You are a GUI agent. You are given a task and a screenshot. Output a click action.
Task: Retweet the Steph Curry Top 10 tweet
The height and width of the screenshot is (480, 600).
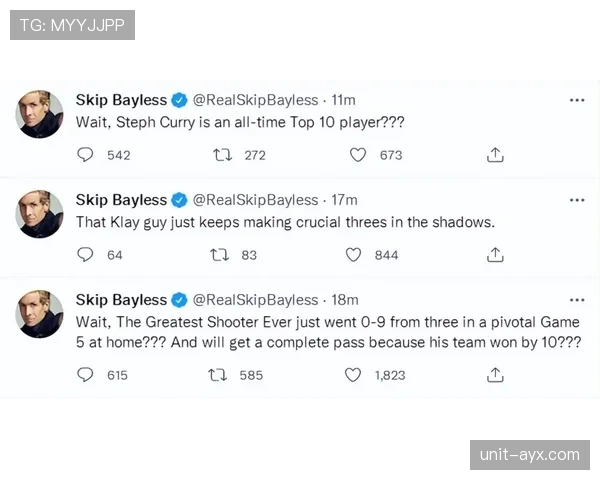222,155
